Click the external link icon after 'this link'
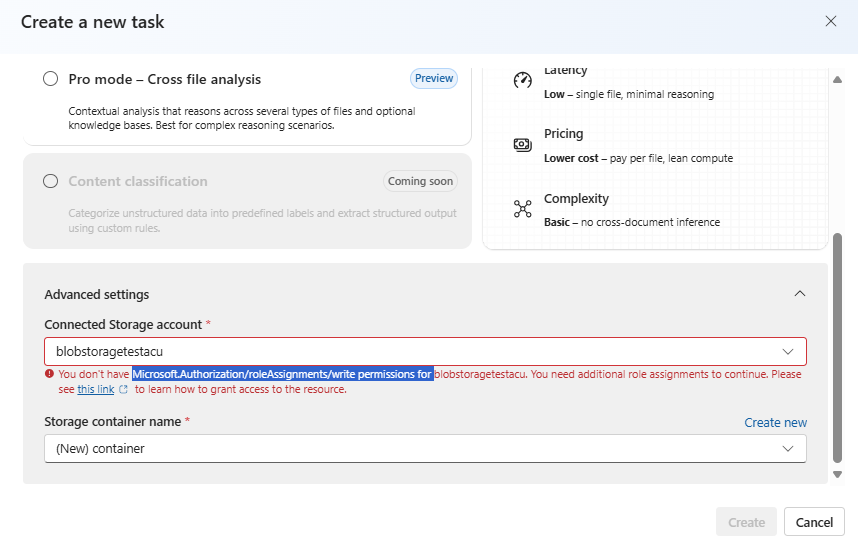The width and height of the screenshot is (858, 547). 124,389
